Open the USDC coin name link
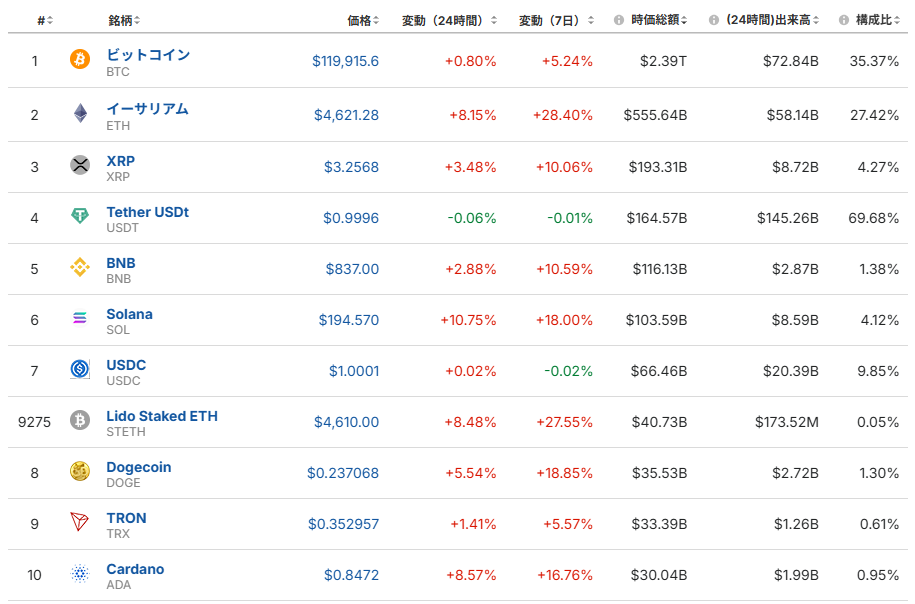This screenshot has width=915, height=604. [126, 365]
